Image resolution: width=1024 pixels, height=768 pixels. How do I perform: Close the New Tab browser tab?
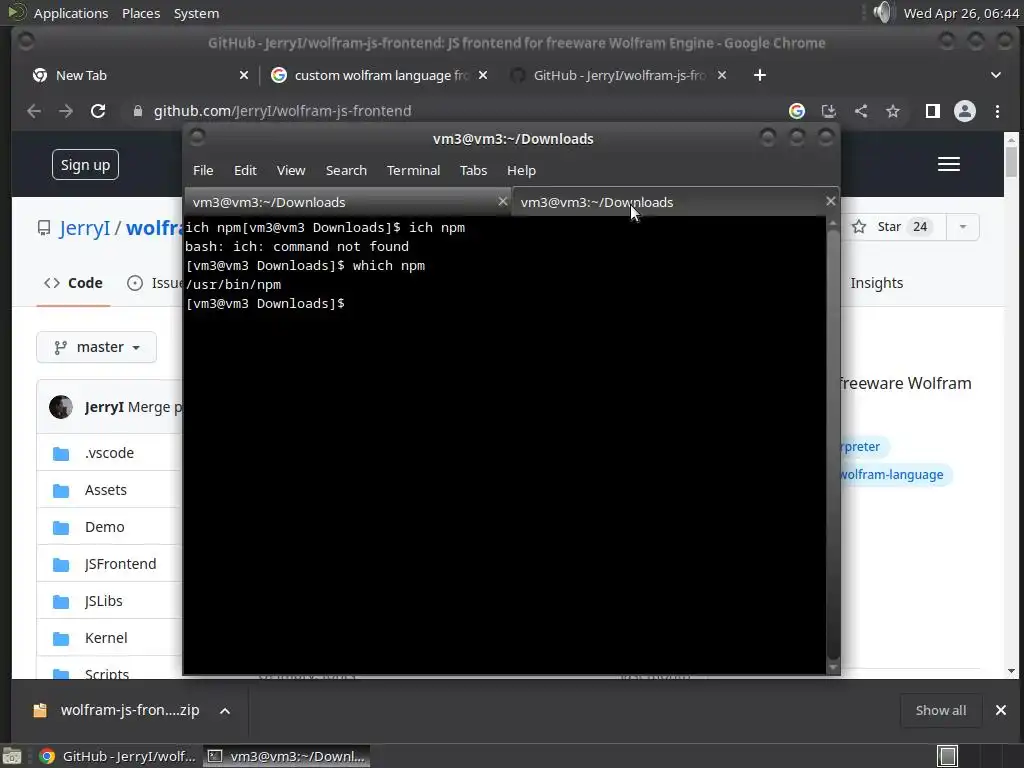pos(244,75)
